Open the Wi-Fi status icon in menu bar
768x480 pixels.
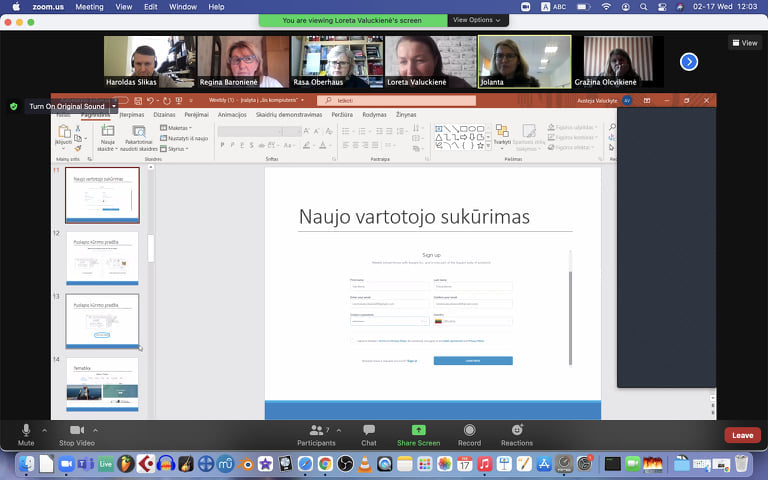point(606,7)
